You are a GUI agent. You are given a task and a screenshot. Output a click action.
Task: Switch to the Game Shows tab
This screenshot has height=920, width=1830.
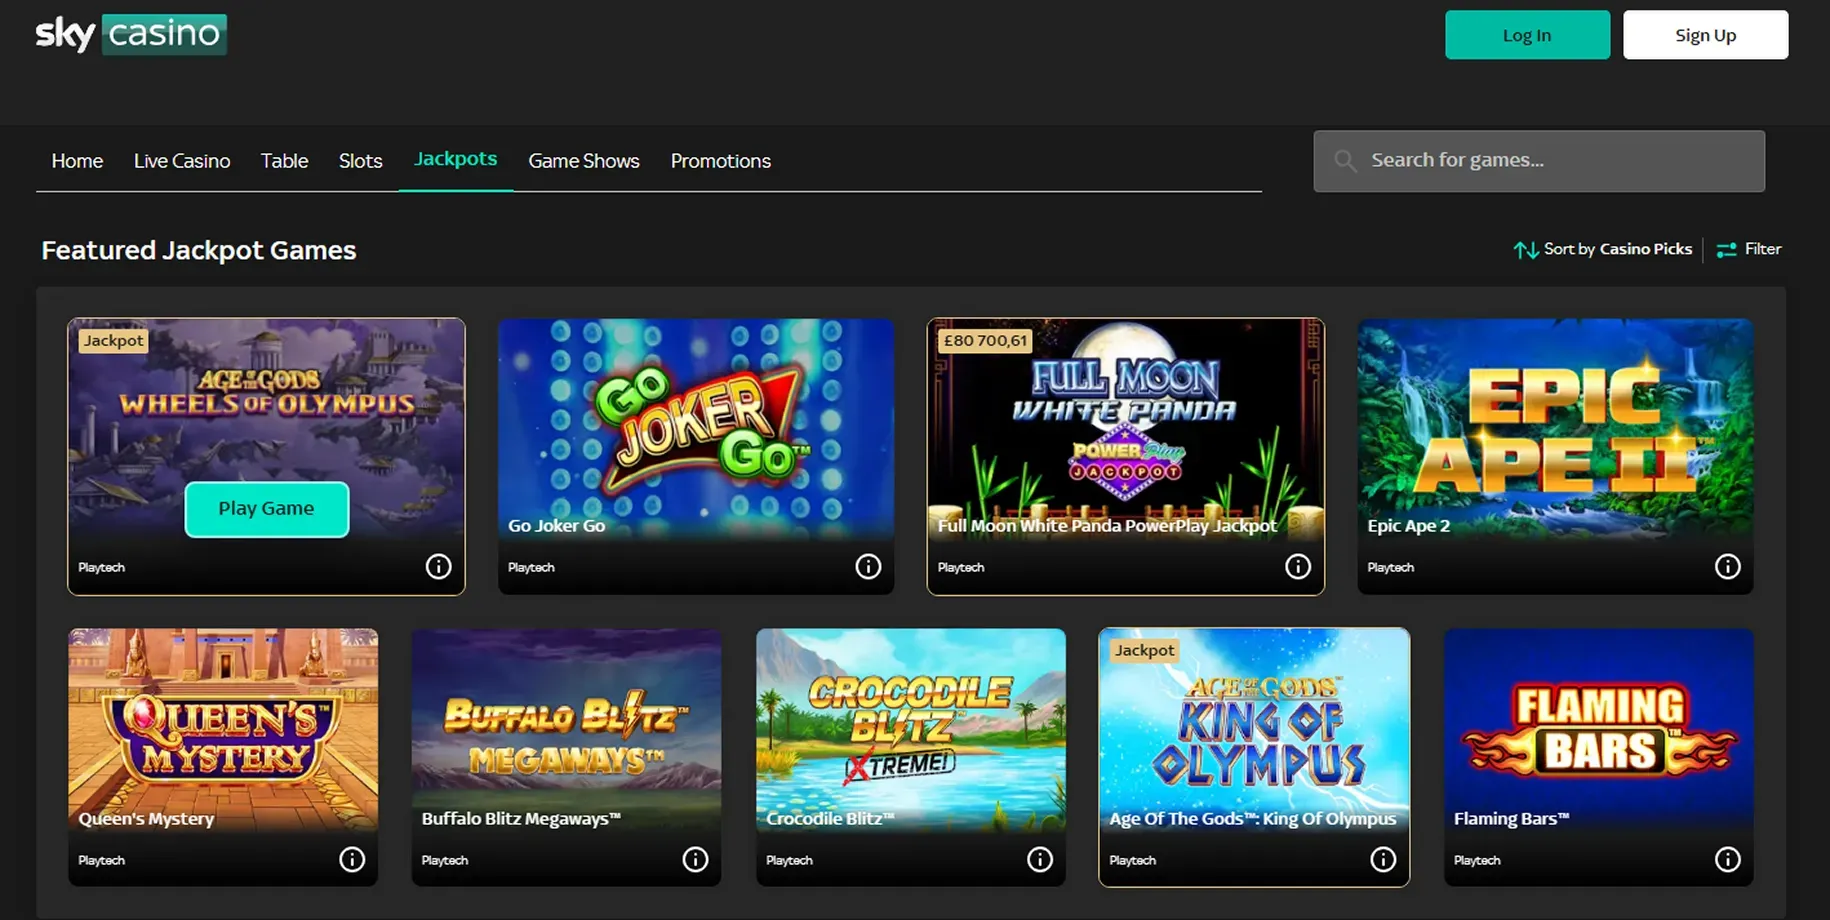tap(584, 161)
